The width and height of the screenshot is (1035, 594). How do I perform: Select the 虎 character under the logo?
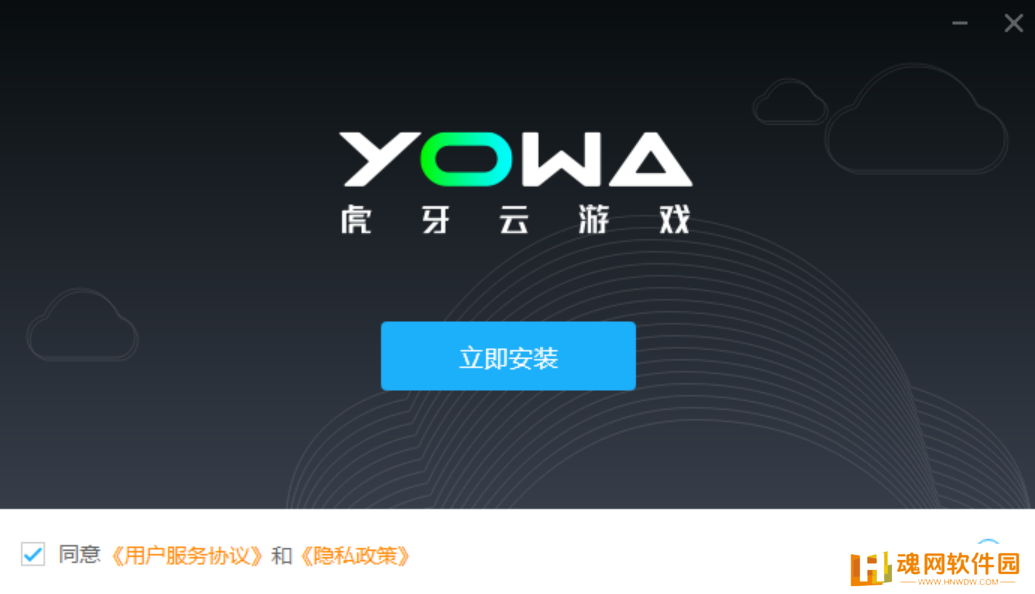[x=356, y=219]
